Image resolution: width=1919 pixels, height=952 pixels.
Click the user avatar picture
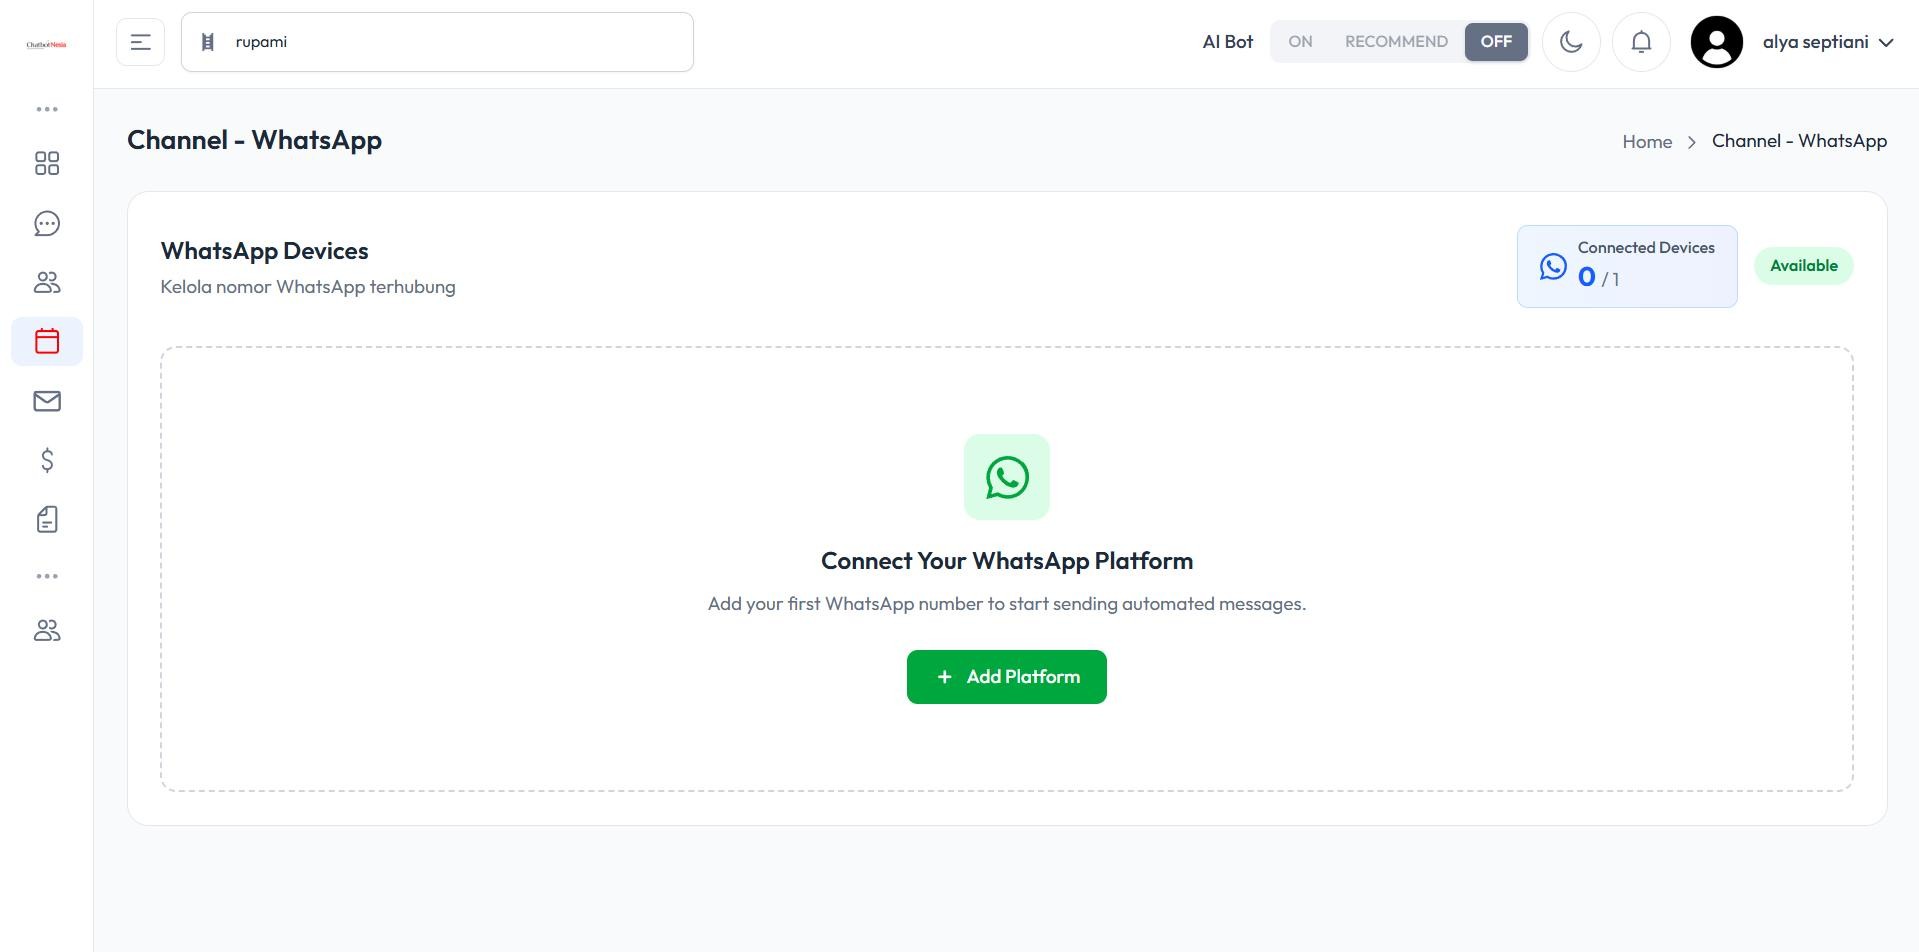click(x=1716, y=42)
